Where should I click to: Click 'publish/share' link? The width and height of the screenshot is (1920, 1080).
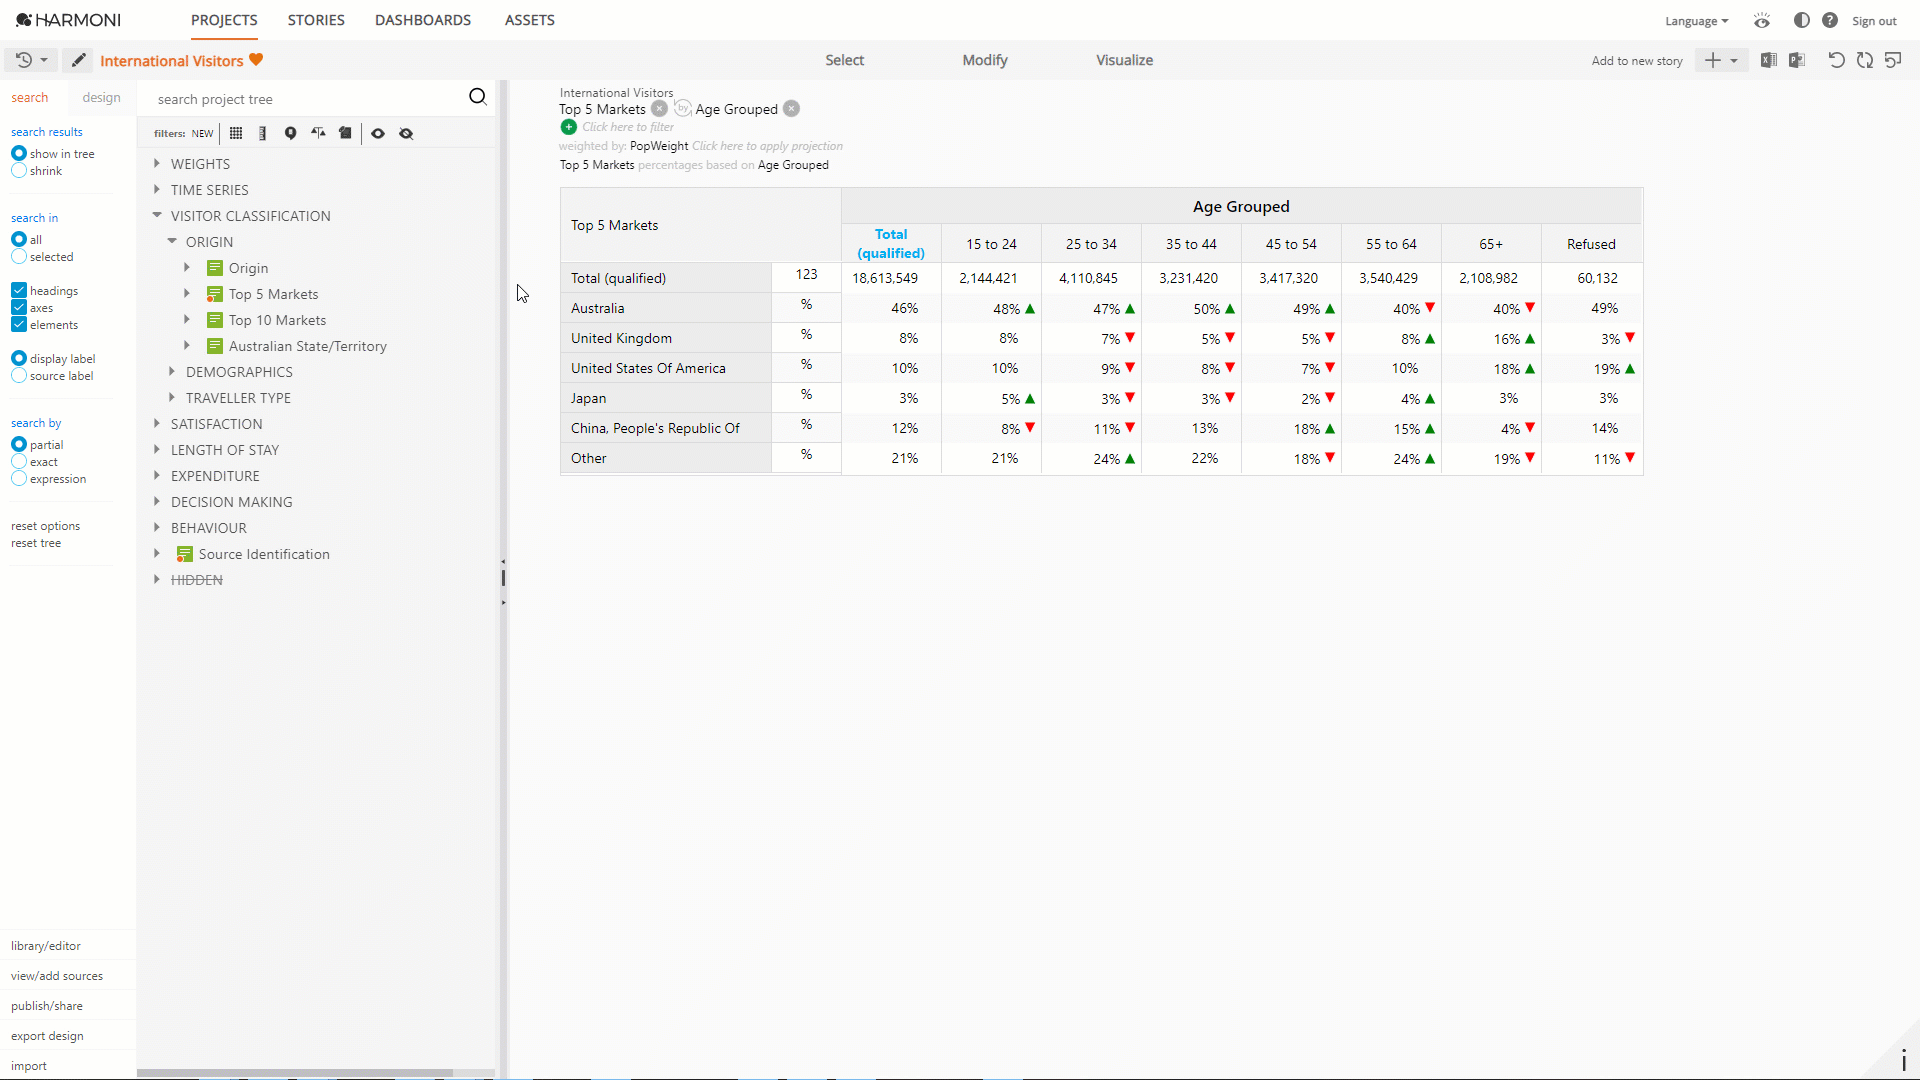coord(47,1006)
